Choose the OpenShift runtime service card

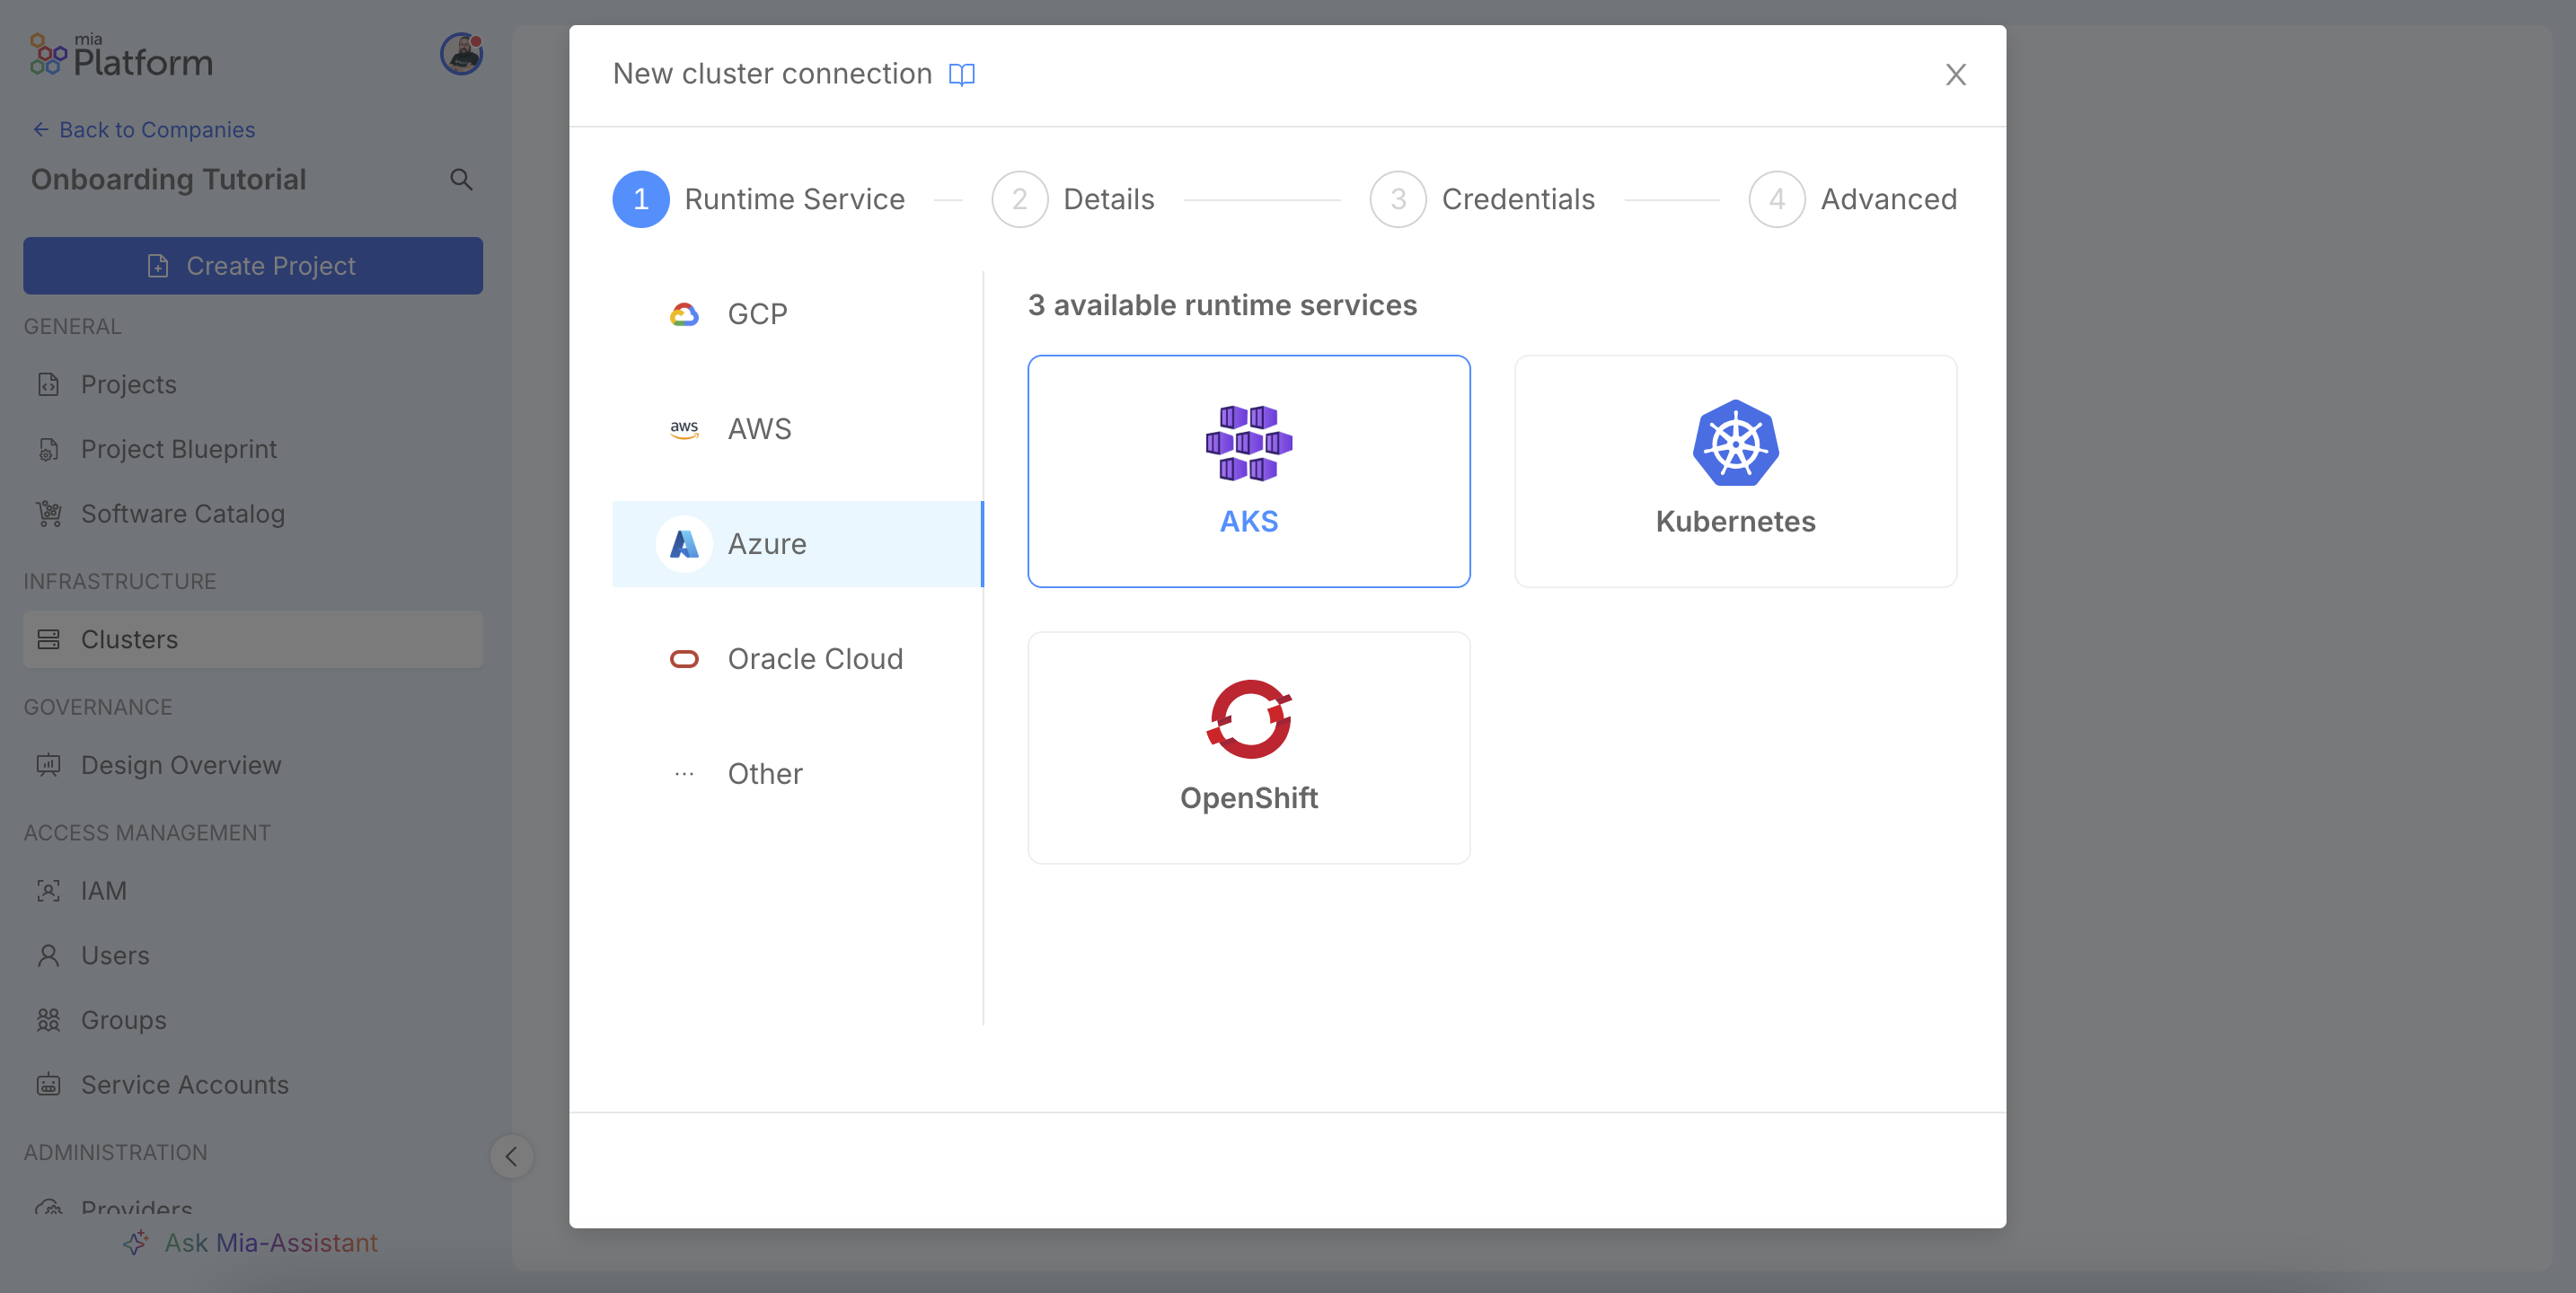tap(1248, 748)
